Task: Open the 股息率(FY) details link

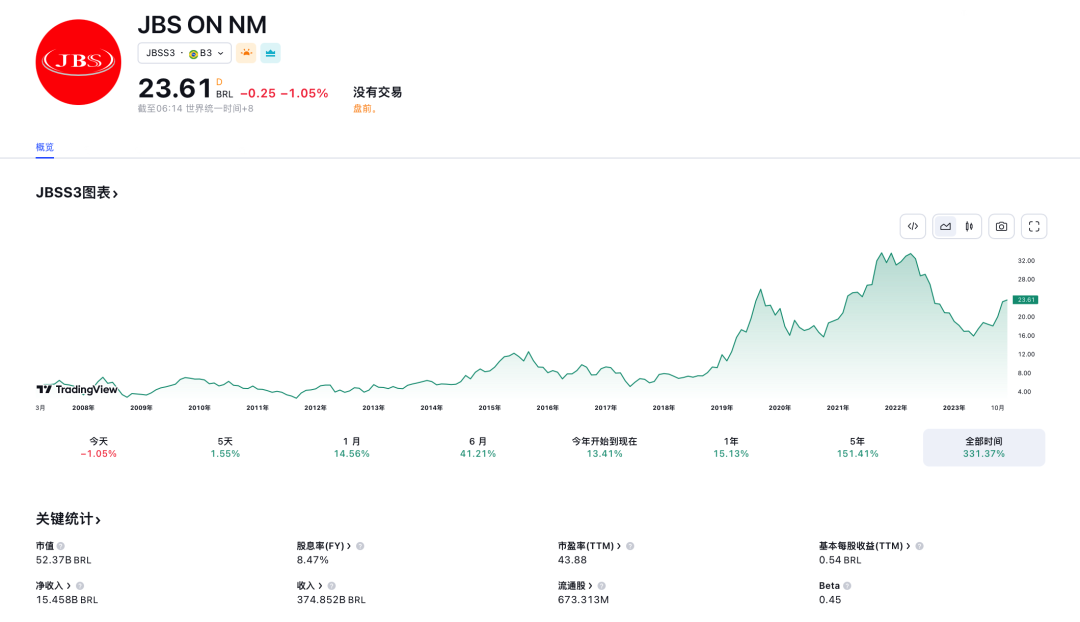Action: click(324, 546)
